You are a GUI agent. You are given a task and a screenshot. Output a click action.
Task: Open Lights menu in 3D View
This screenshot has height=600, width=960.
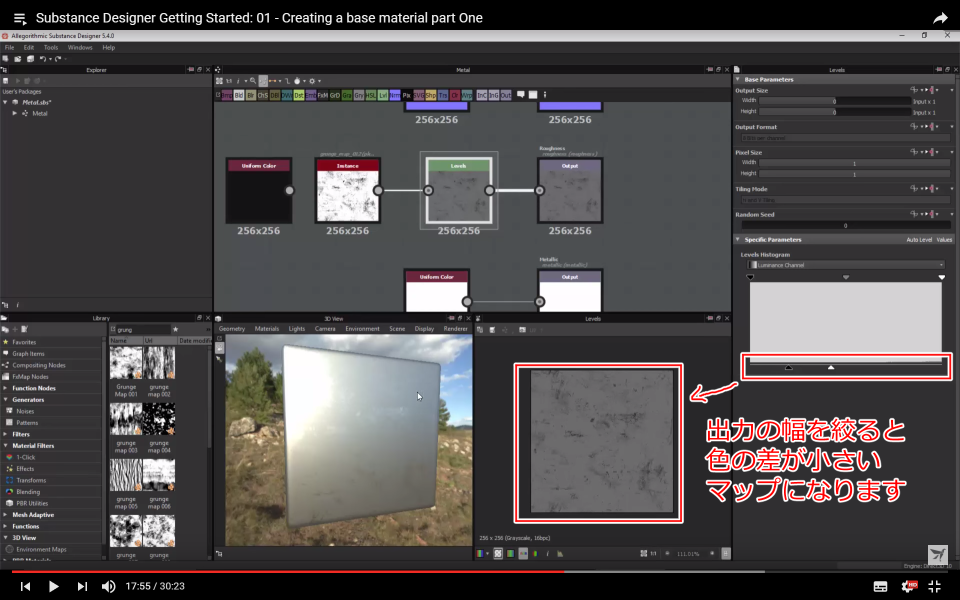(297, 329)
